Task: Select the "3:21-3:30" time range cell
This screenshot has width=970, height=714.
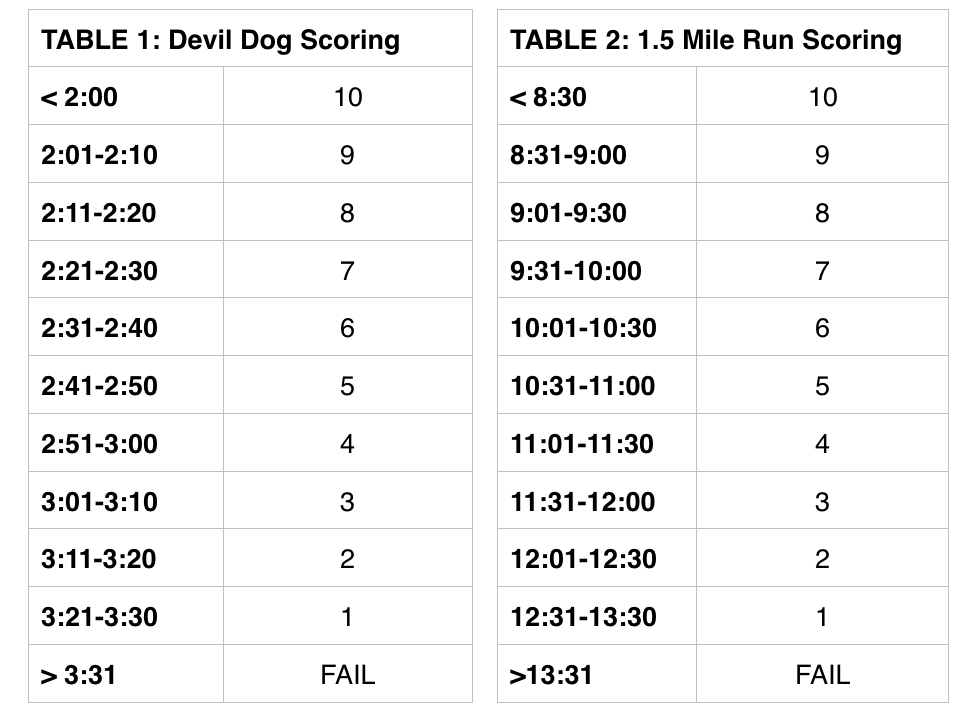Action: (x=99, y=616)
